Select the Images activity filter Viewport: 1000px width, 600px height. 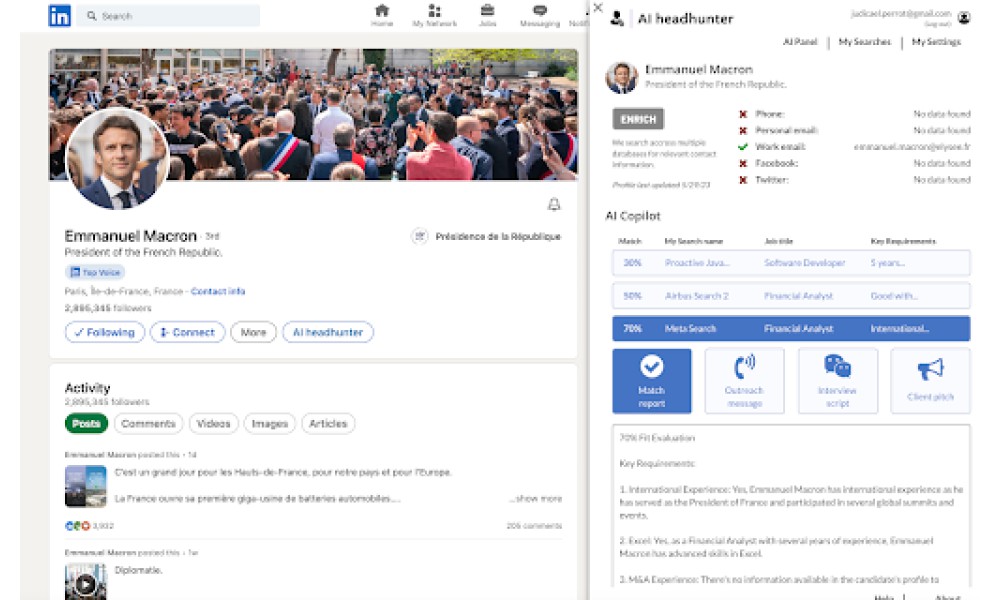(269, 423)
